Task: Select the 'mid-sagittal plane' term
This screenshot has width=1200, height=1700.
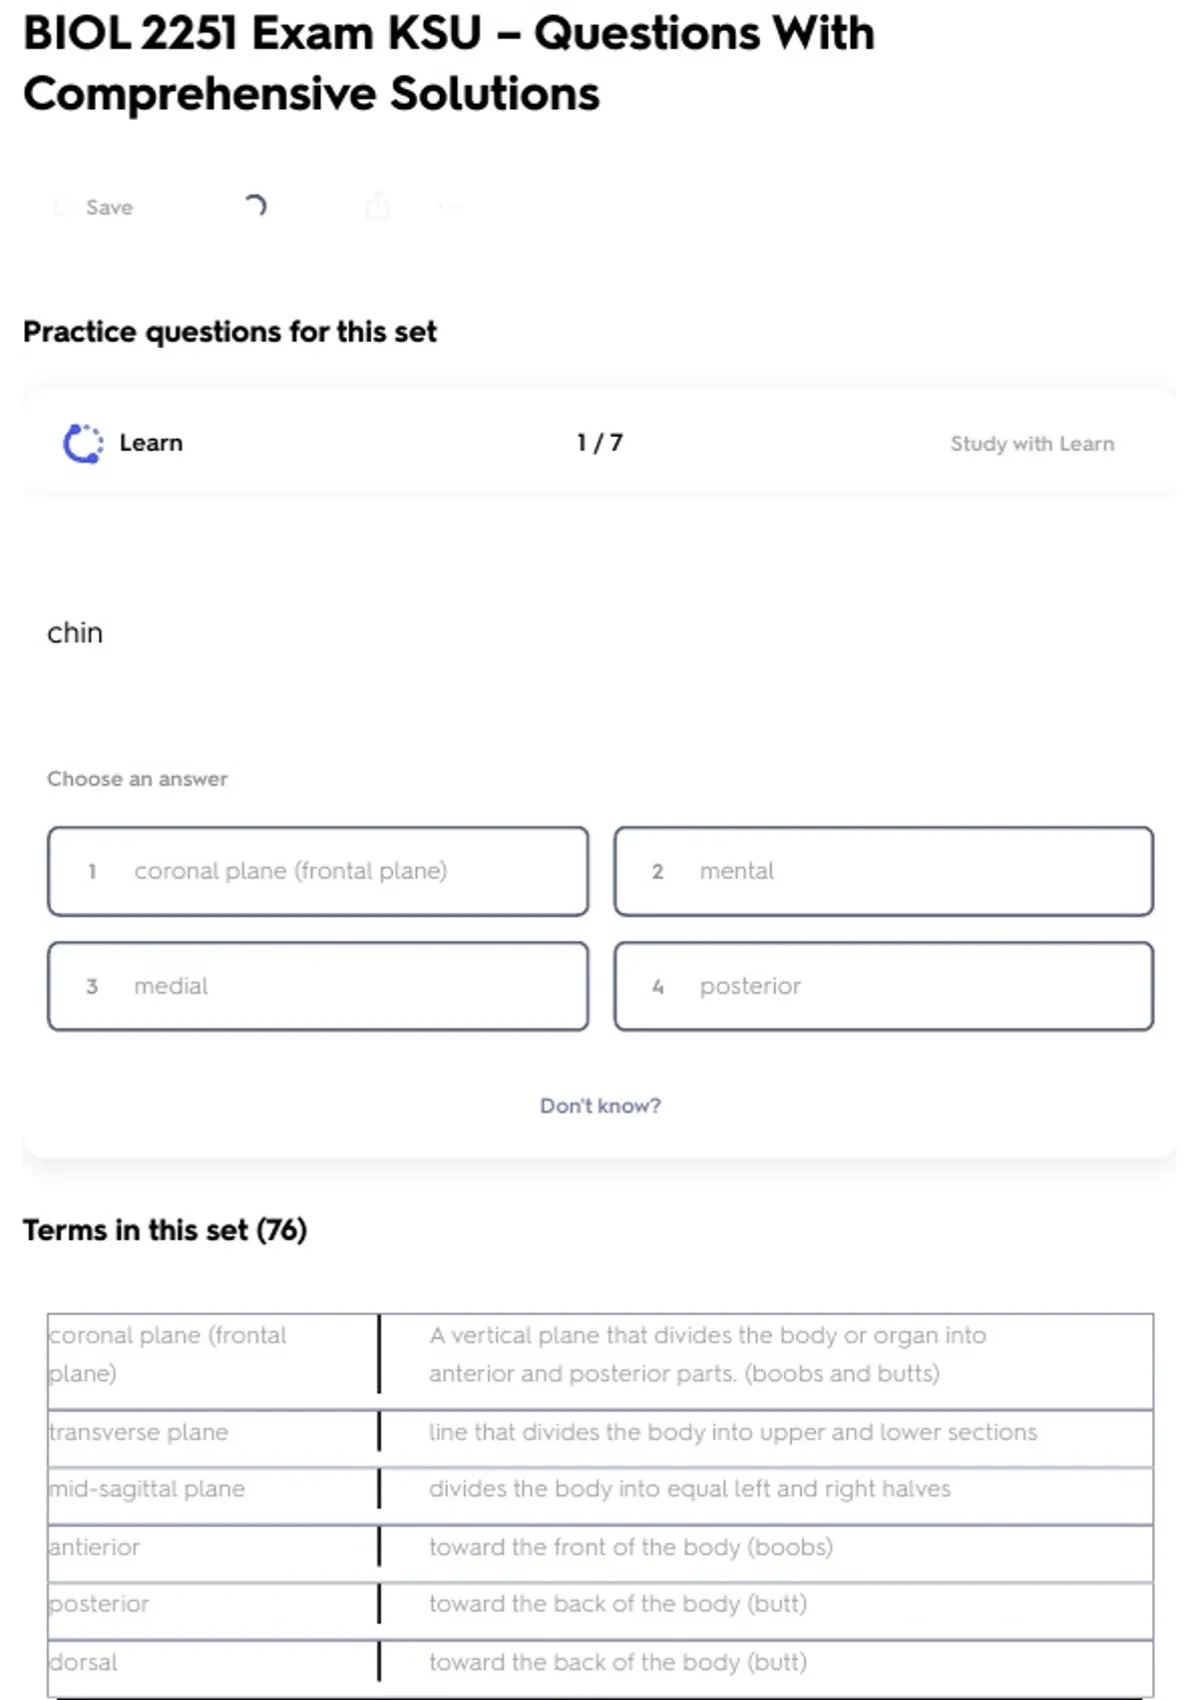Action: coord(147,1489)
